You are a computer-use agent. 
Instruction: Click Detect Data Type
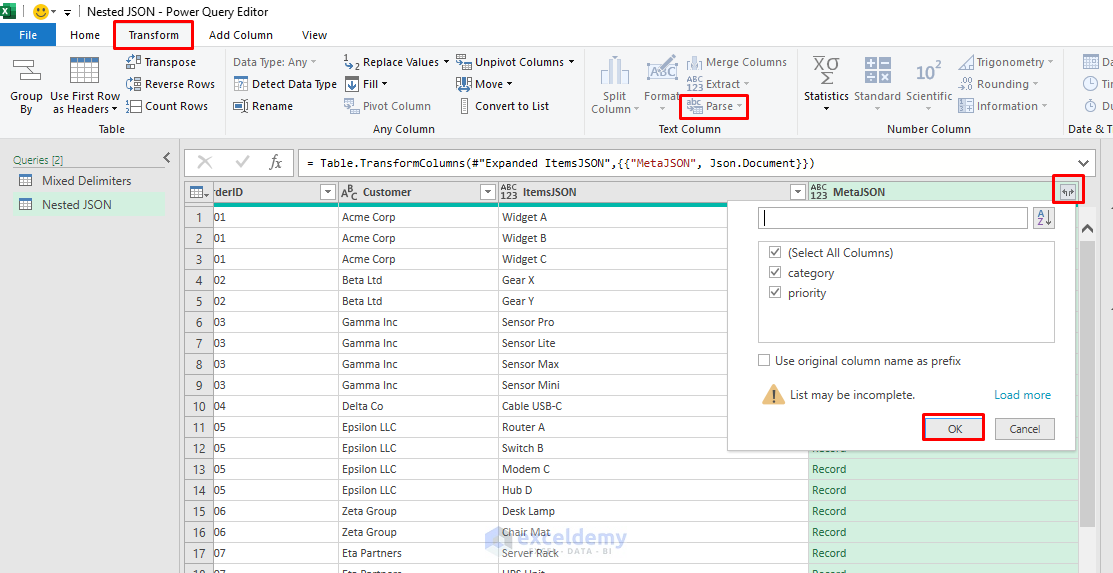coord(285,84)
